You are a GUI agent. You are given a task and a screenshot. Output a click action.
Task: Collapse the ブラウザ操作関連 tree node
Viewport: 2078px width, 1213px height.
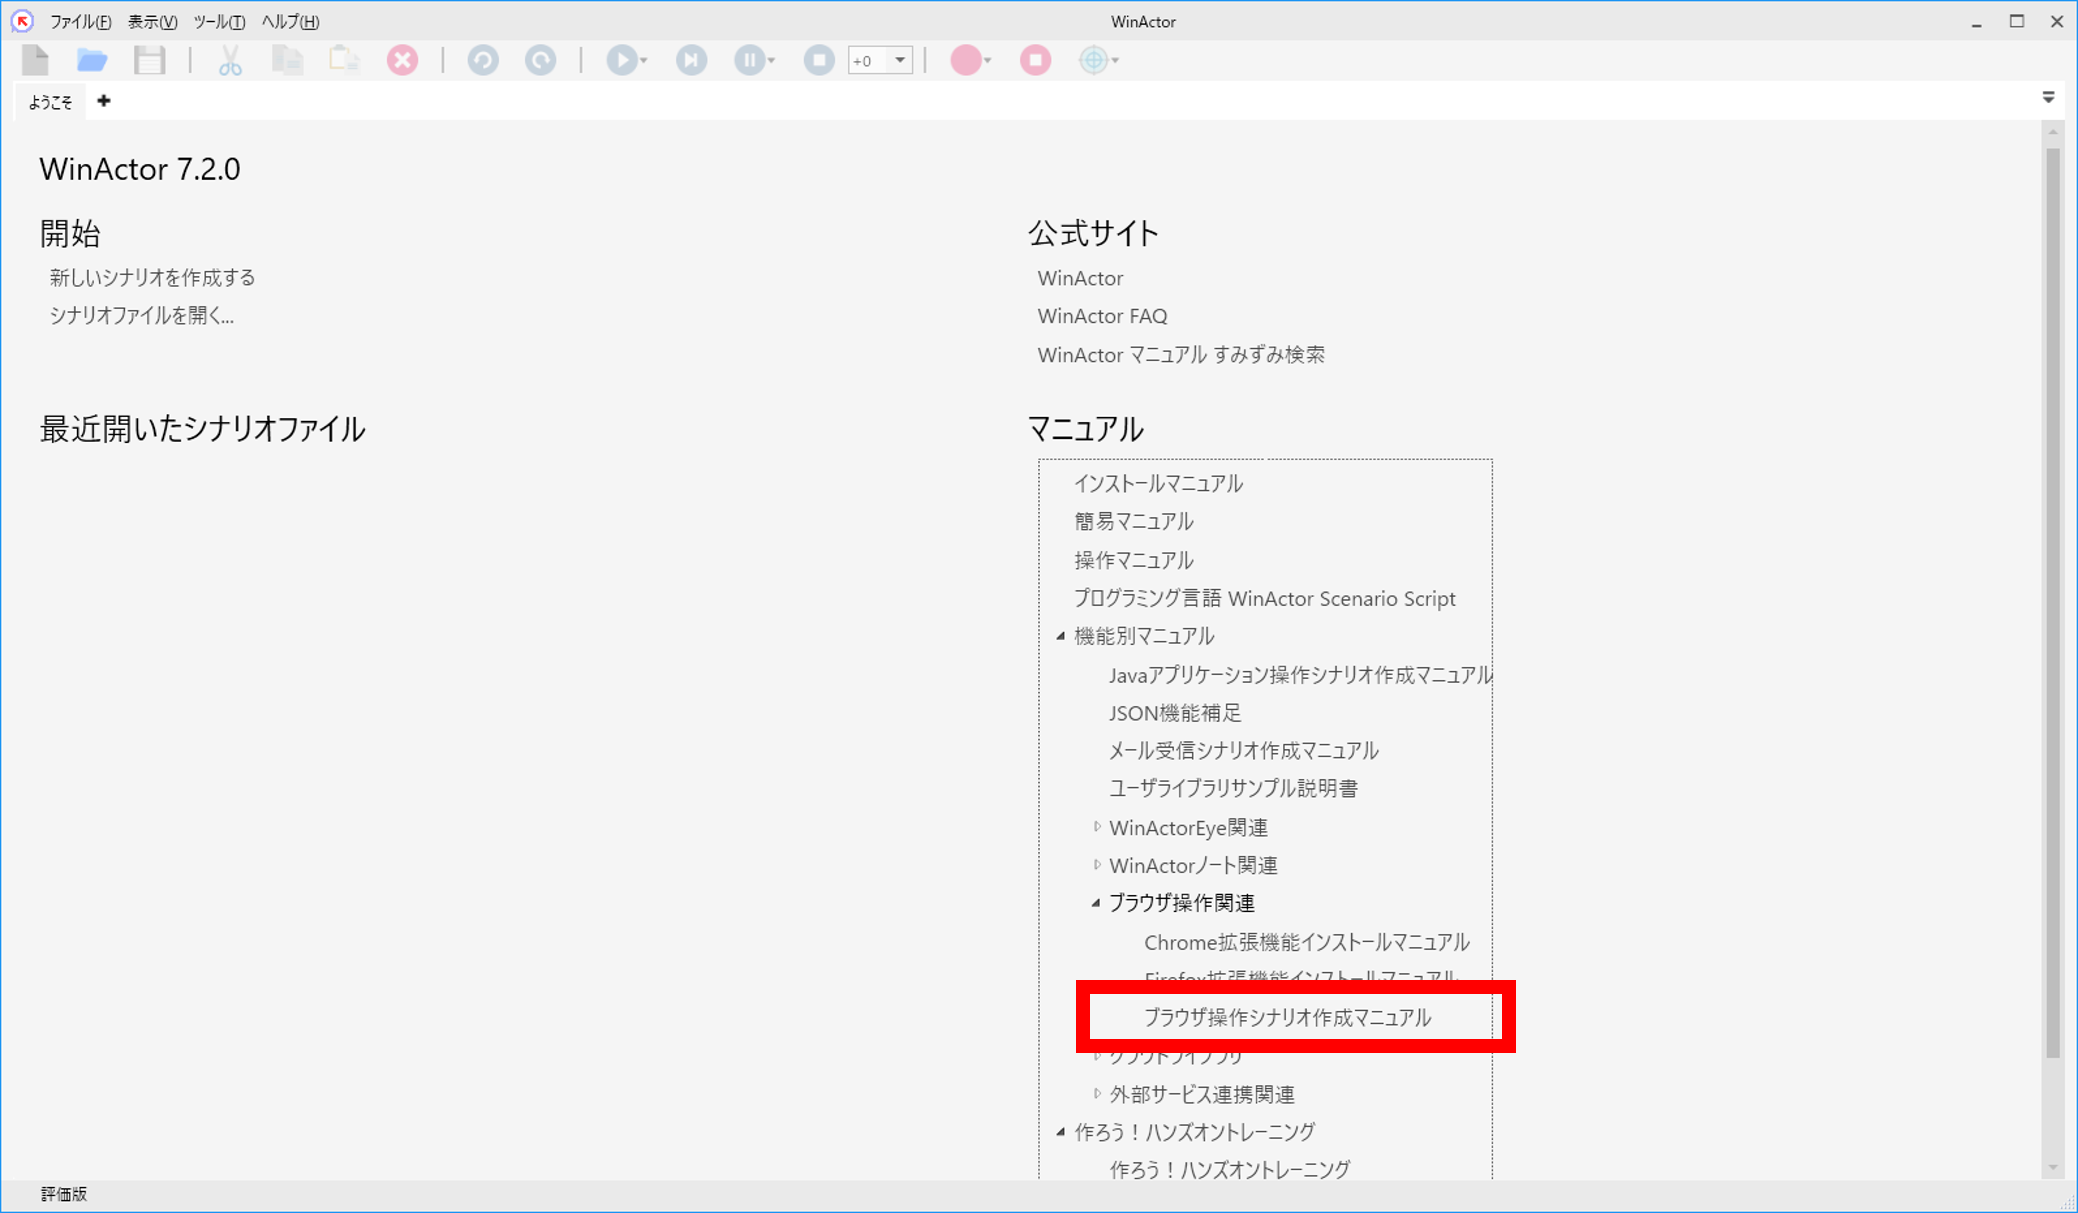(1096, 903)
